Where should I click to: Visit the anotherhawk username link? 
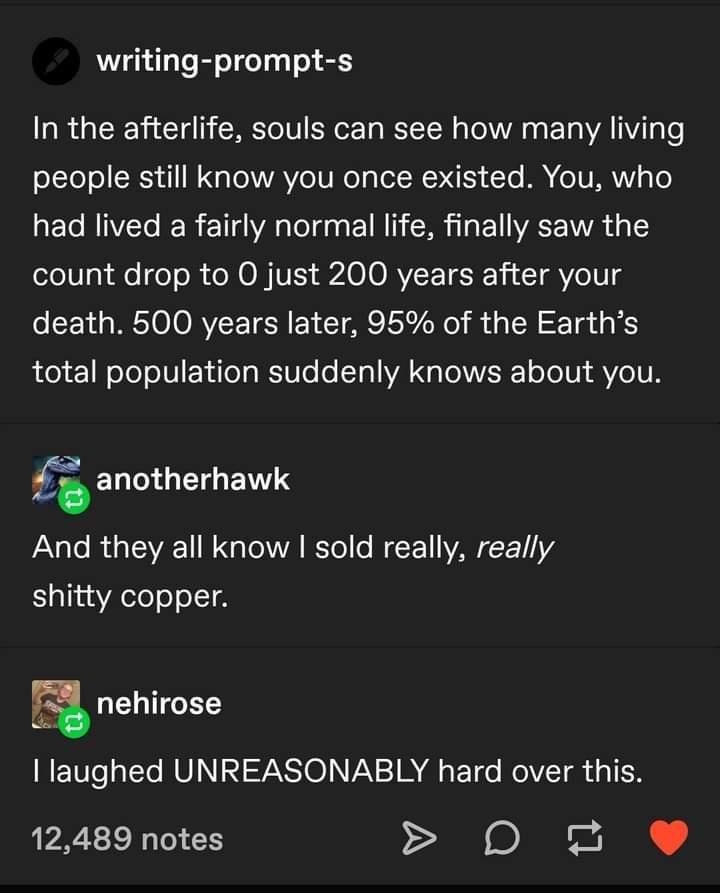pyautogui.click(x=192, y=479)
